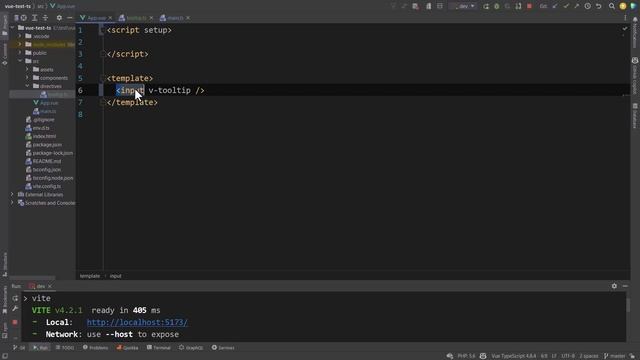Select main.ts in project tree
Screen dimensions: 640x360
[x=44, y=111]
